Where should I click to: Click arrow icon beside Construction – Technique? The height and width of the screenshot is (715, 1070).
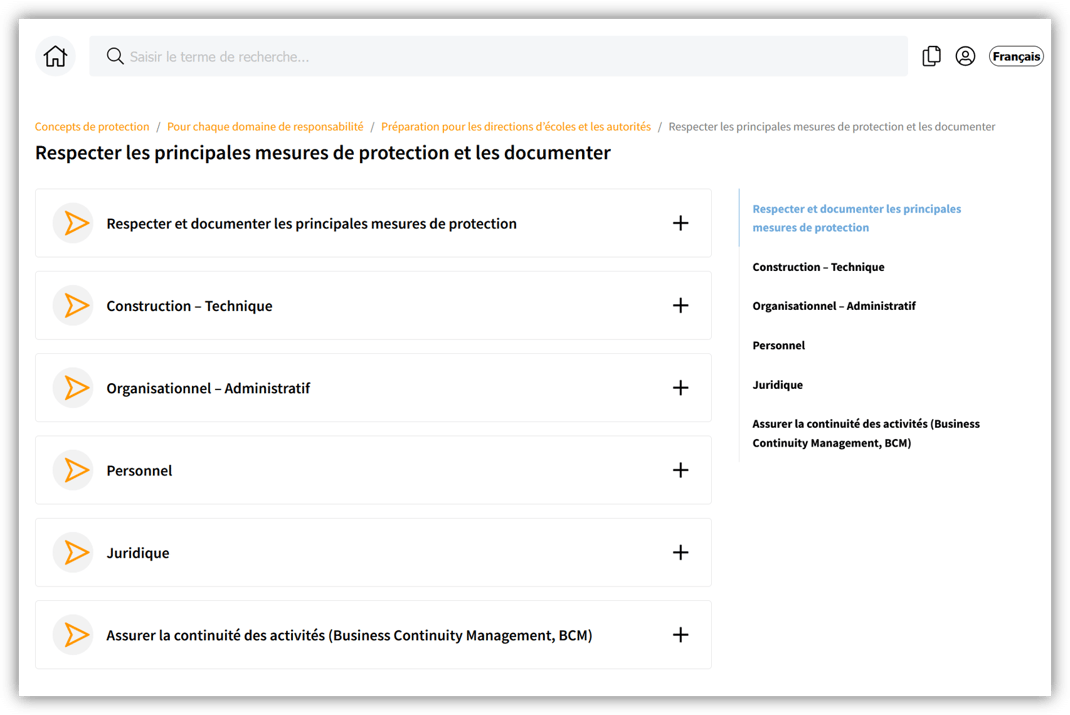click(x=73, y=306)
